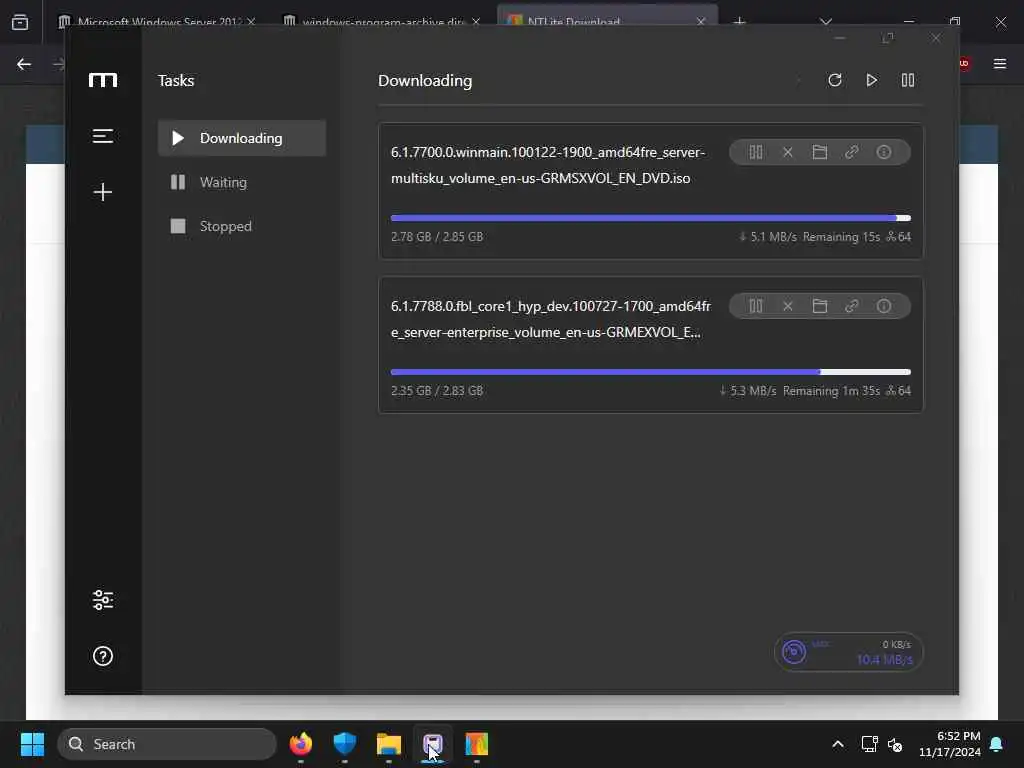Screen dimensions: 1024x768
Task: Open the Windows Start menu
Action: coord(32,744)
